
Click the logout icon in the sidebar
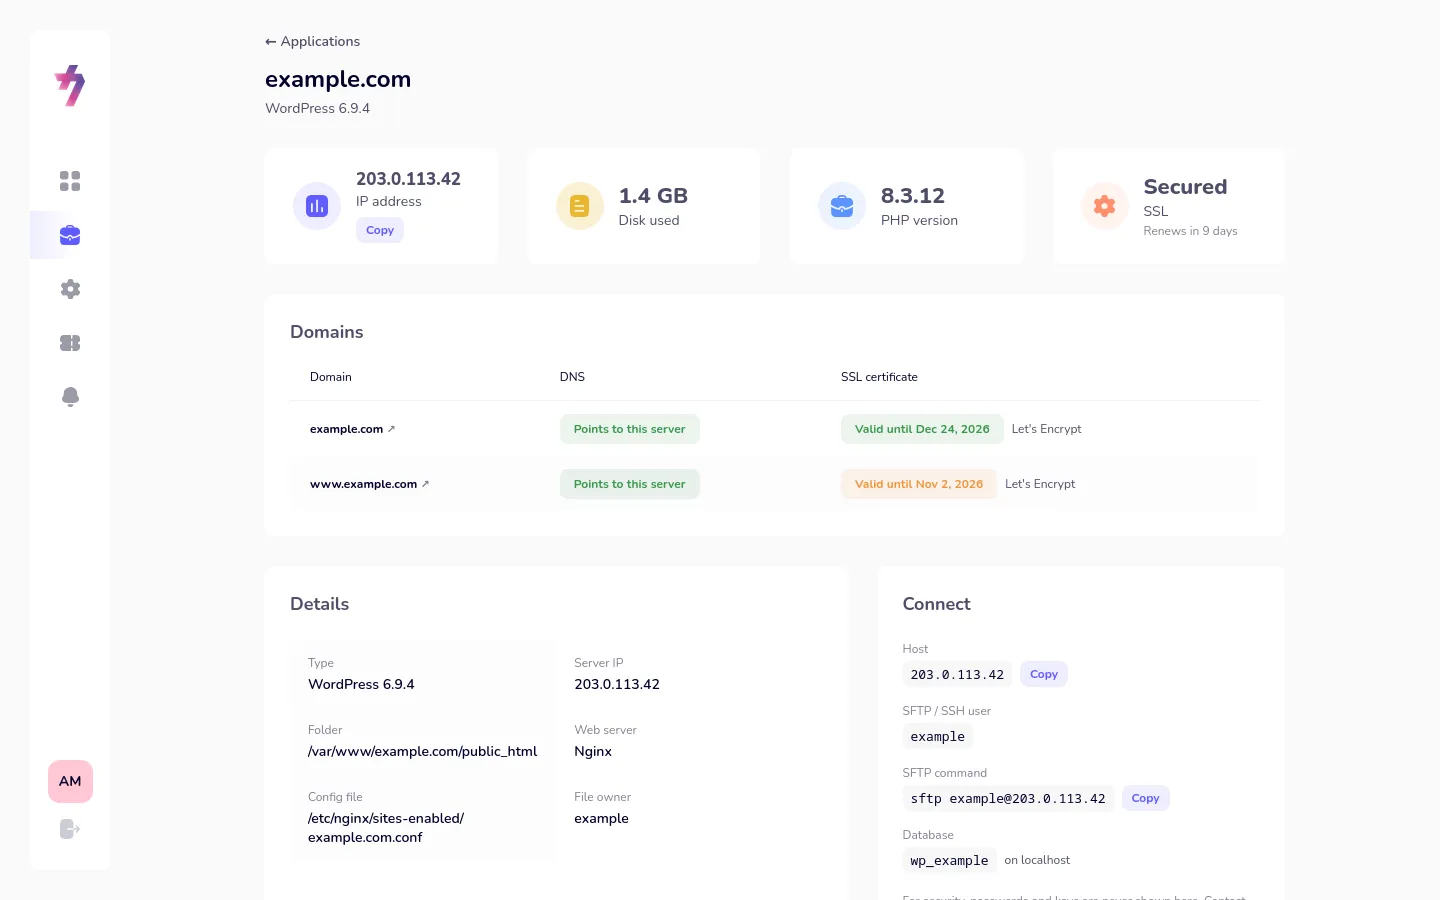(x=70, y=829)
